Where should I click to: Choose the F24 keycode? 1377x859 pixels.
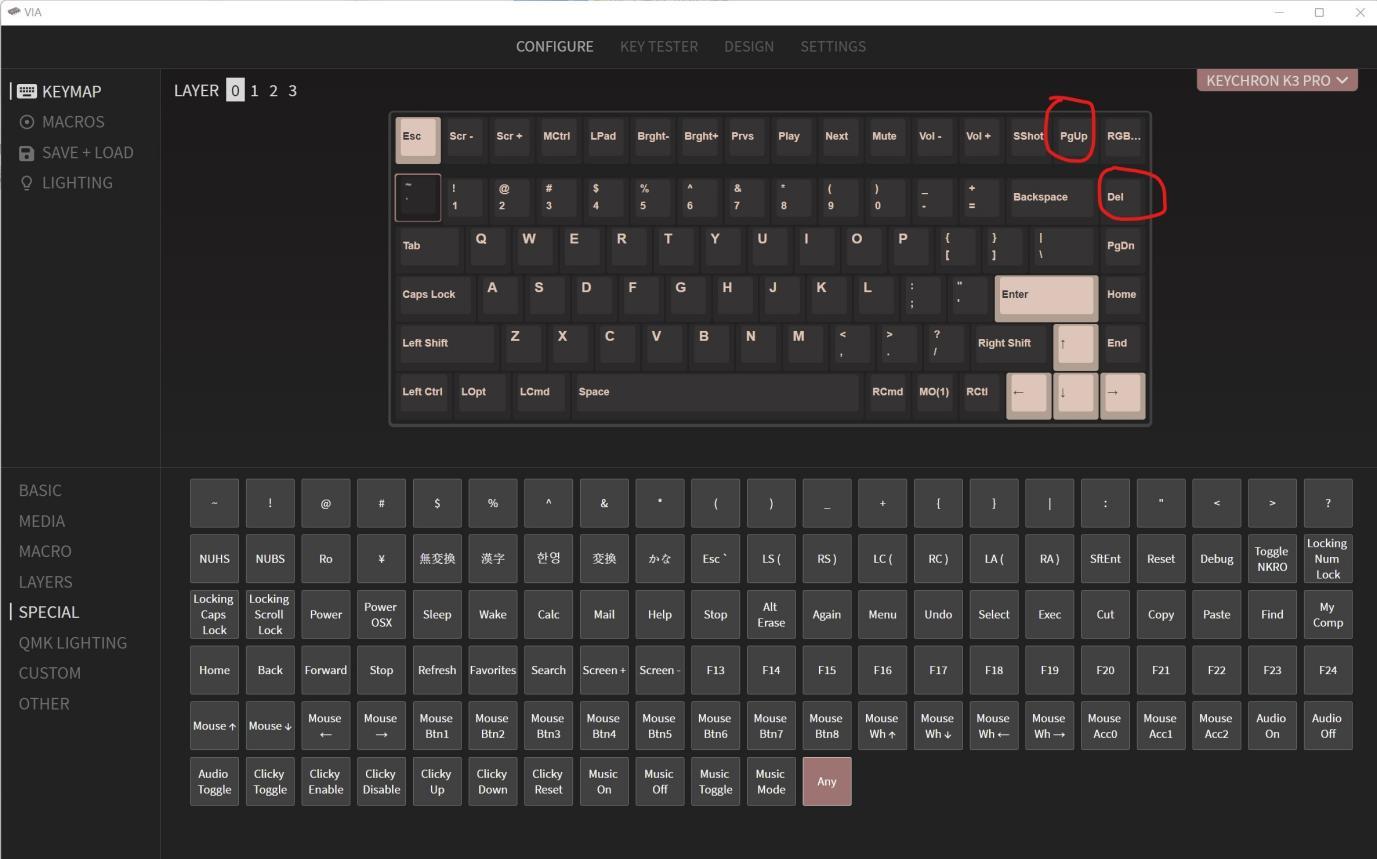1328,670
